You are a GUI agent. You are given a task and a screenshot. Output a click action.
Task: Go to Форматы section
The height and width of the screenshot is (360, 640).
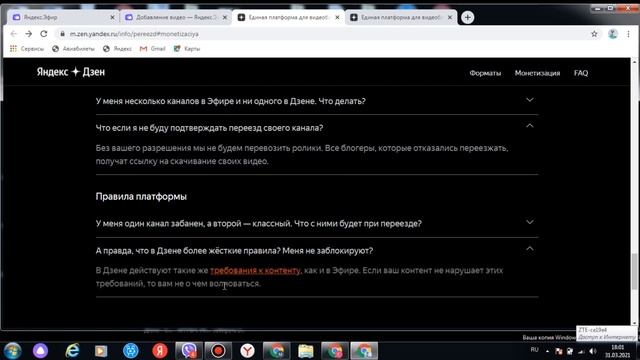click(x=485, y=73)
